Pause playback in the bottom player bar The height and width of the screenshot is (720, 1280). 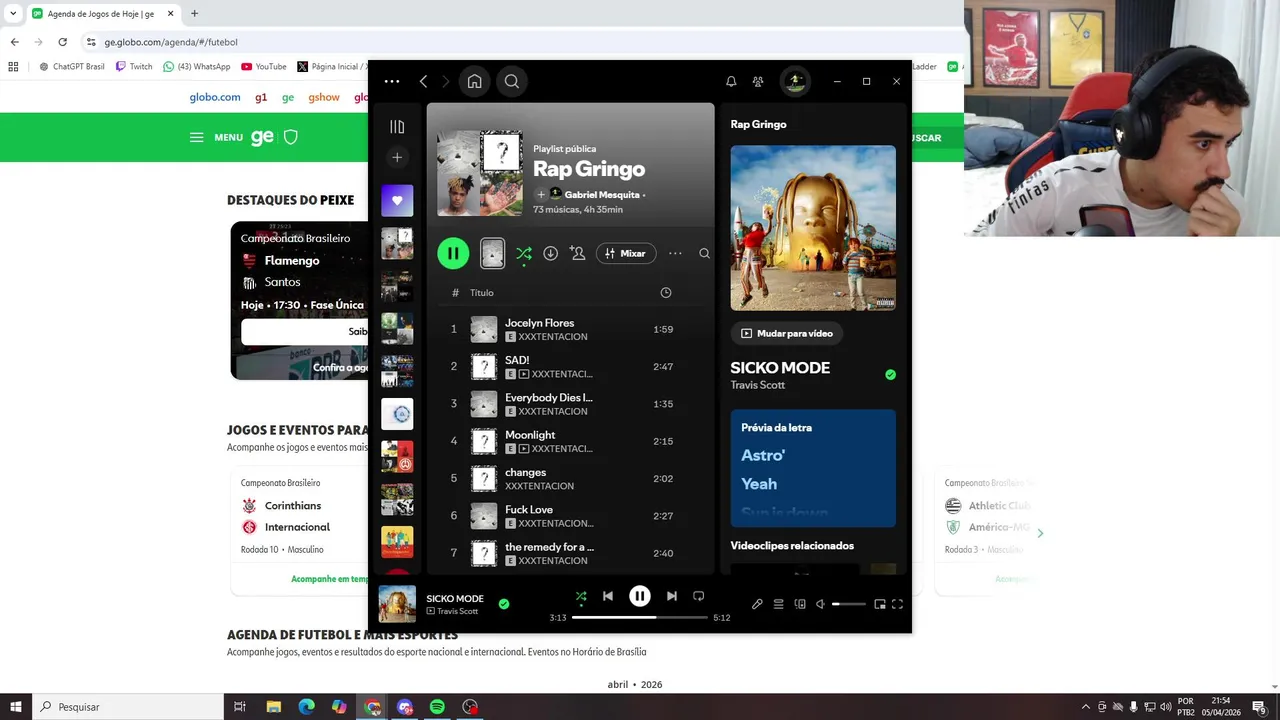[x=640, y=596]
